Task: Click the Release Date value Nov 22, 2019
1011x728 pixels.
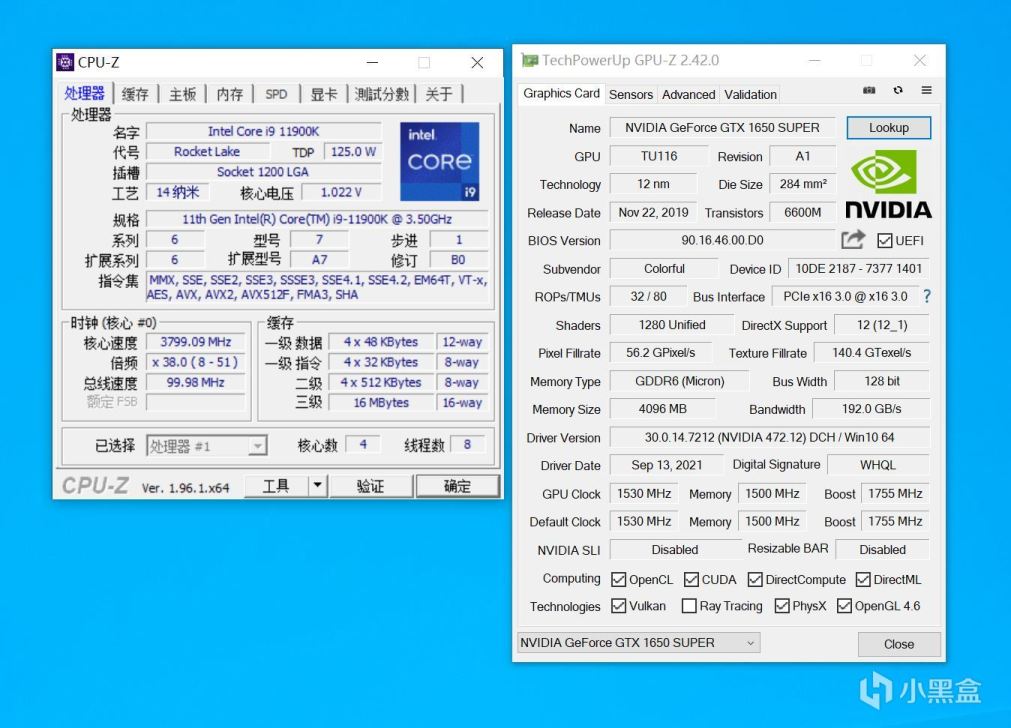Action: click(653, 212)
